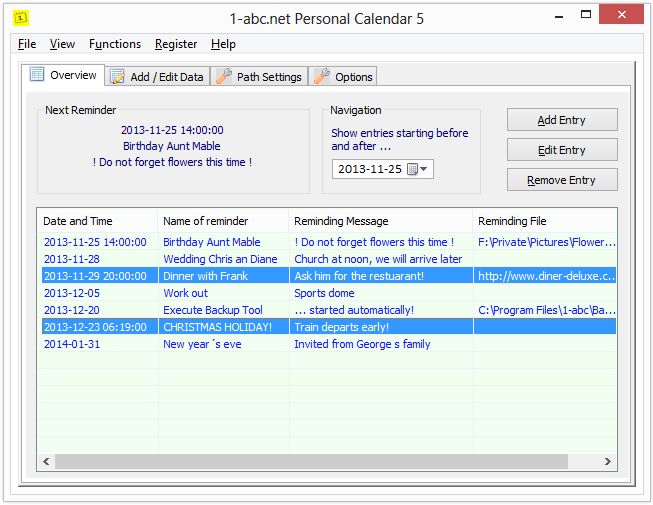Click '! Do not forget flowers this time !' table cell

pyautogui.click(x=374, y=242)
